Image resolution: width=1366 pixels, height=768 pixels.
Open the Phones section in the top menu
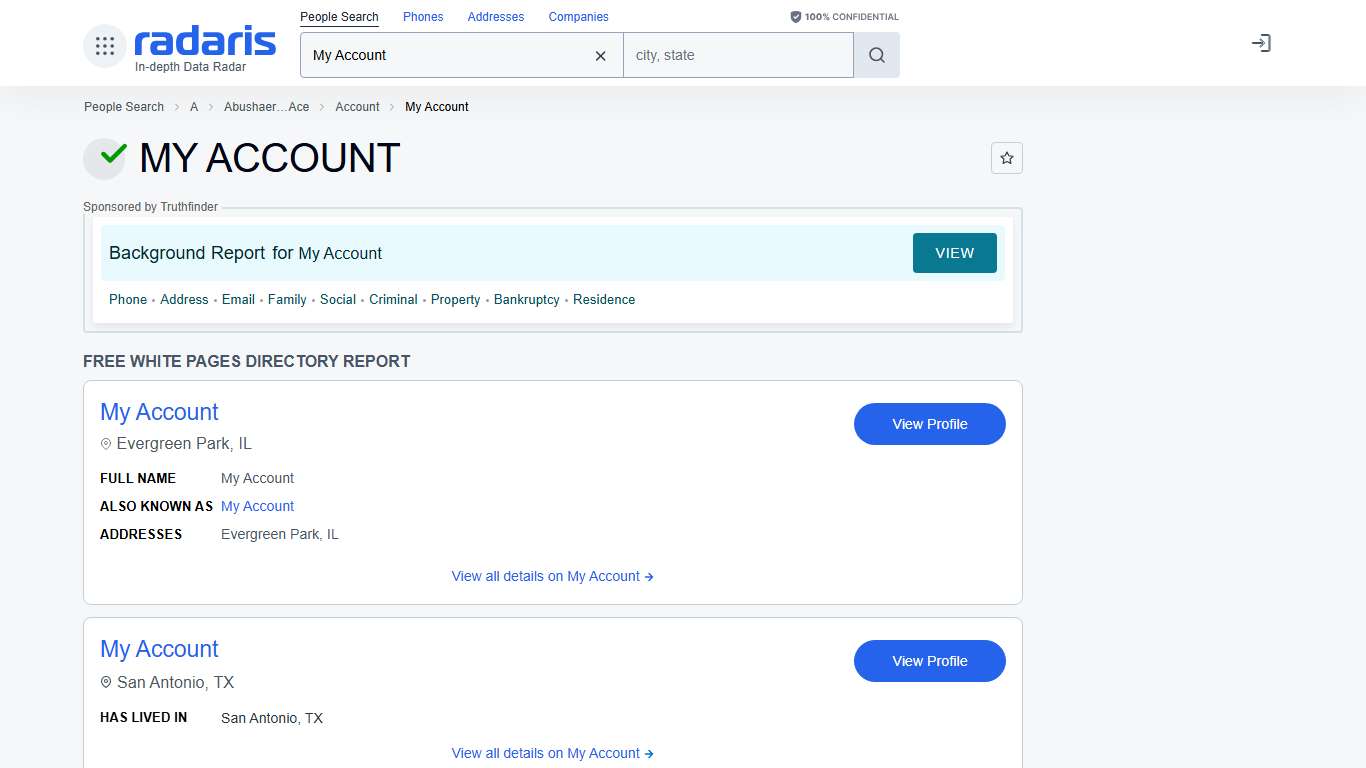[422, 16]
